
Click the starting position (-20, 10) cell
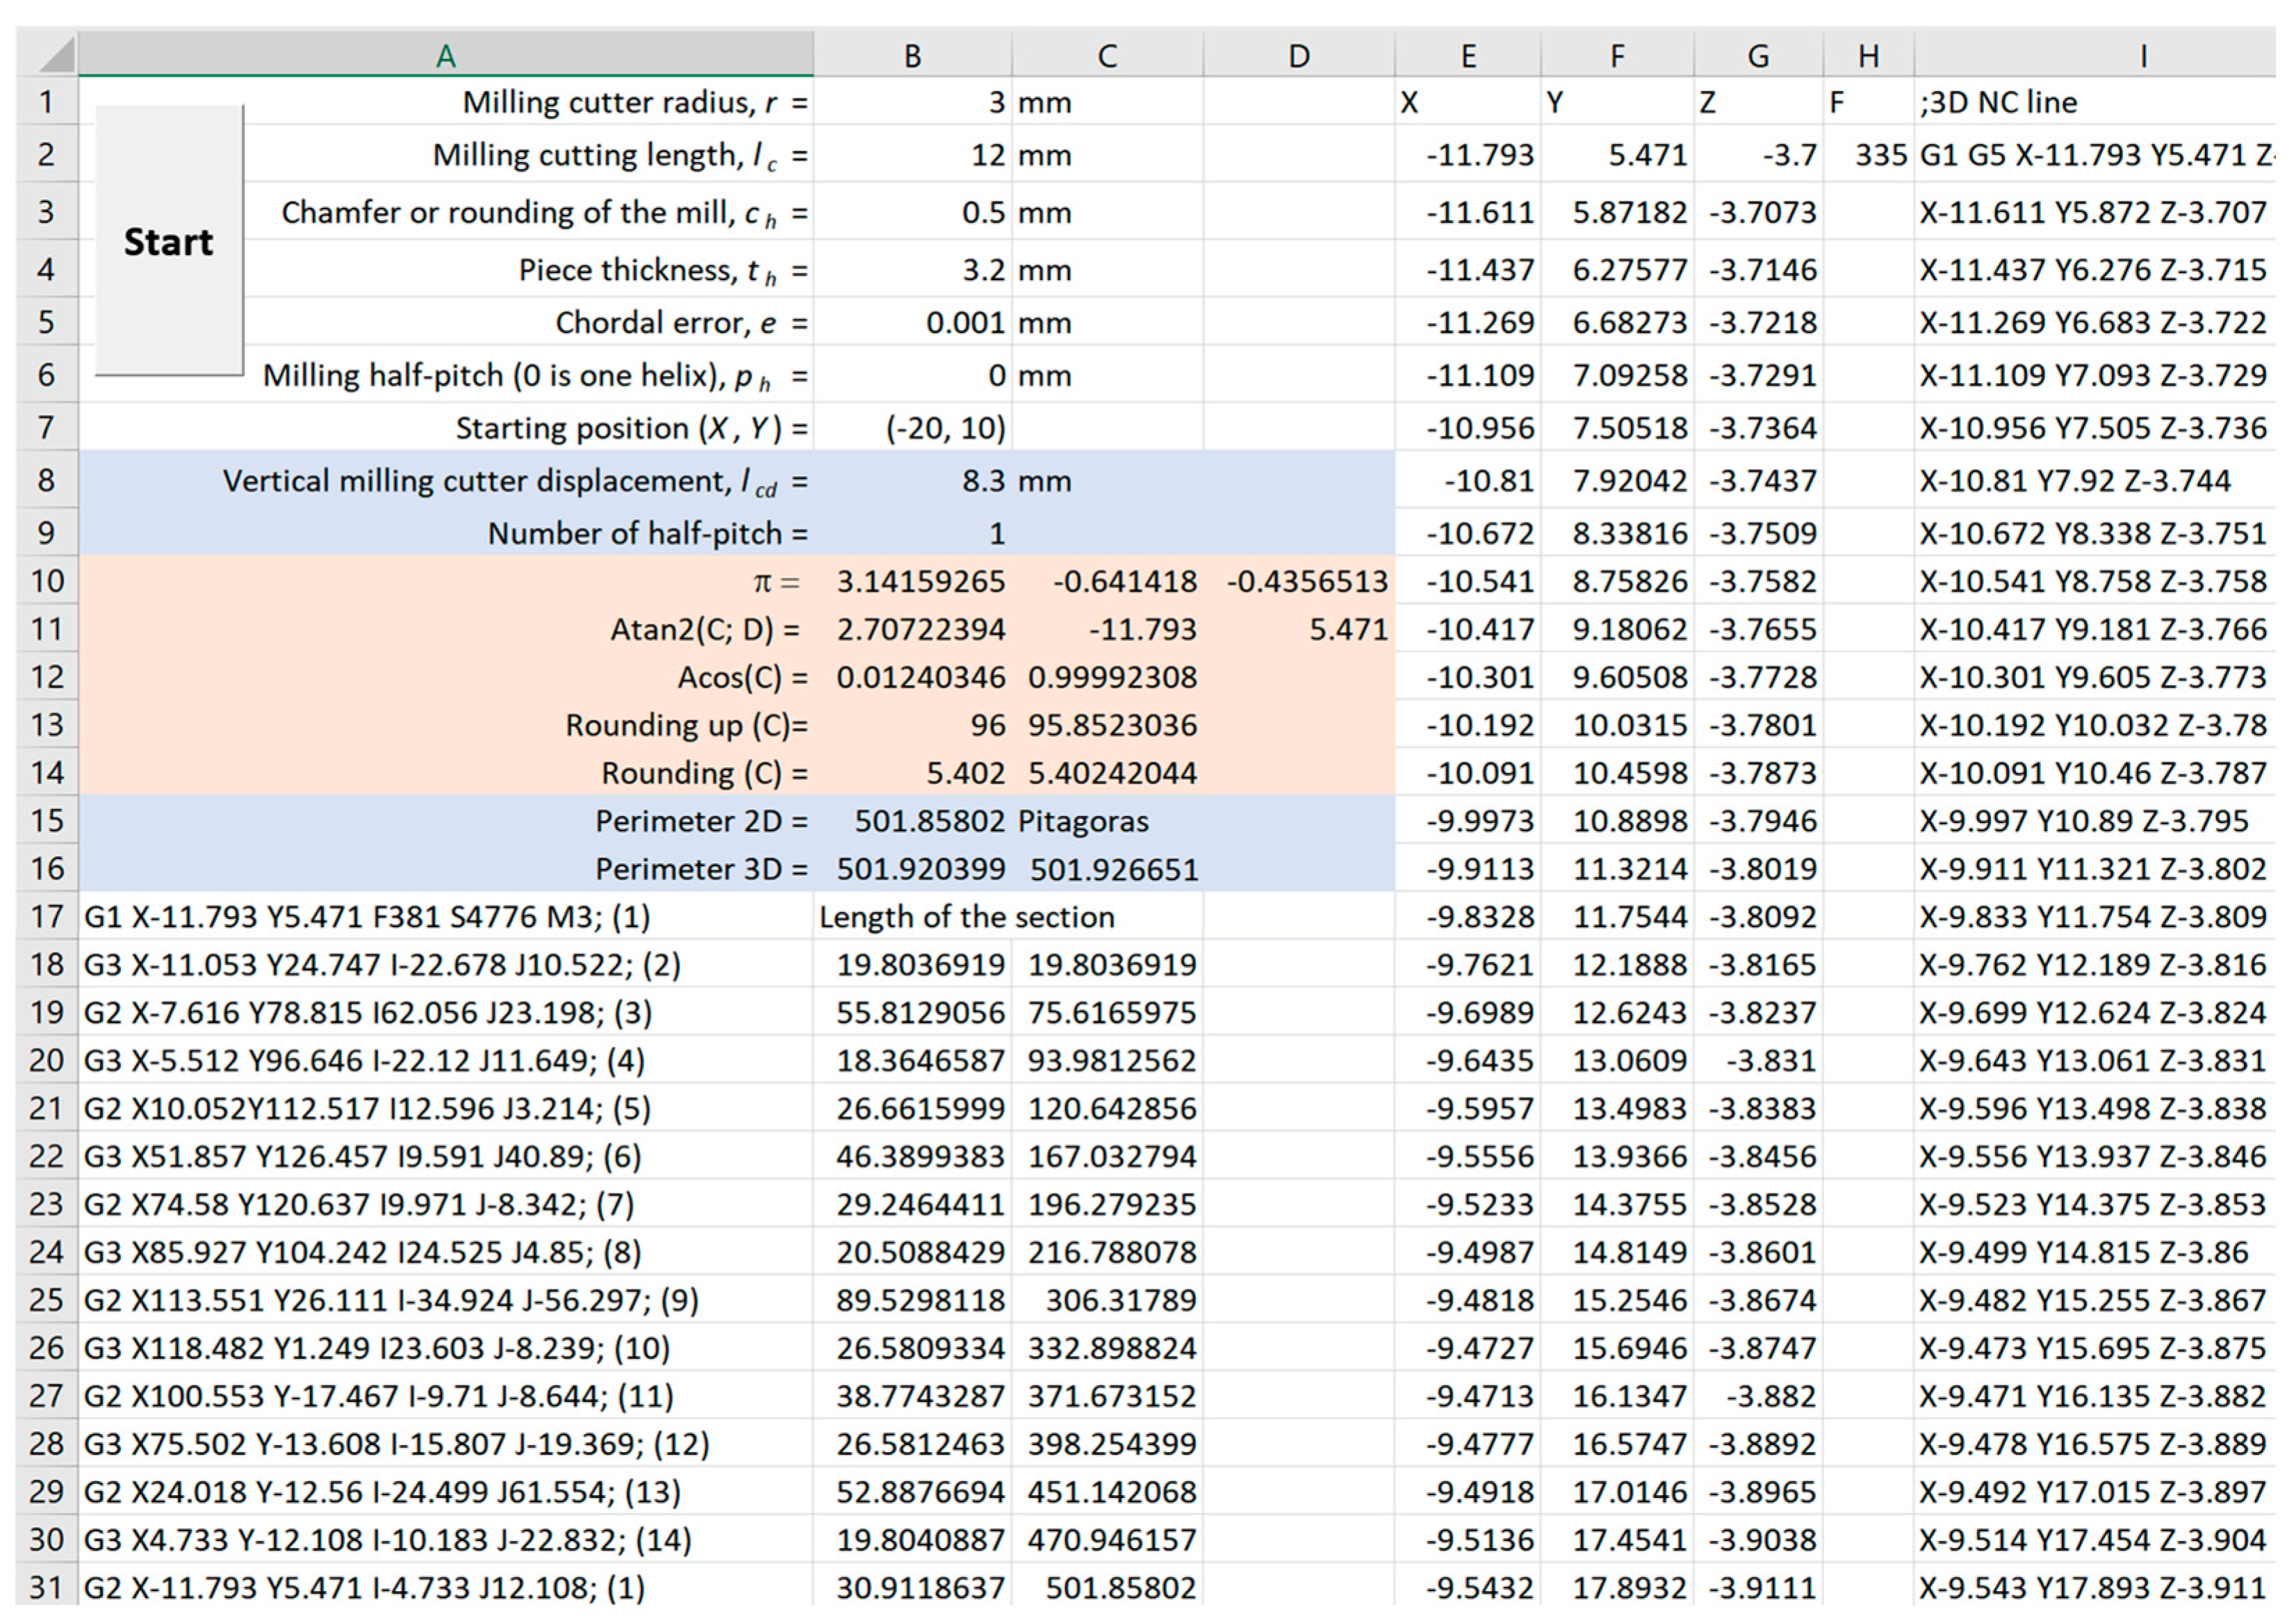(x=912, y=428)
